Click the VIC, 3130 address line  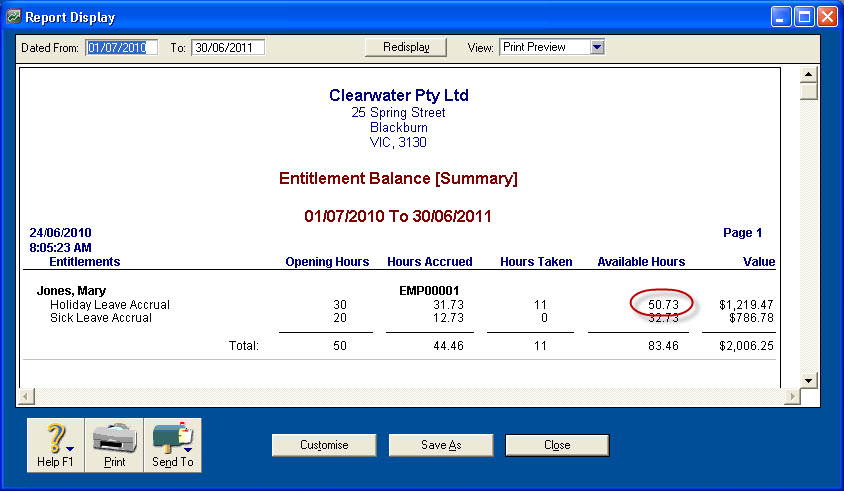coord(398,142)
